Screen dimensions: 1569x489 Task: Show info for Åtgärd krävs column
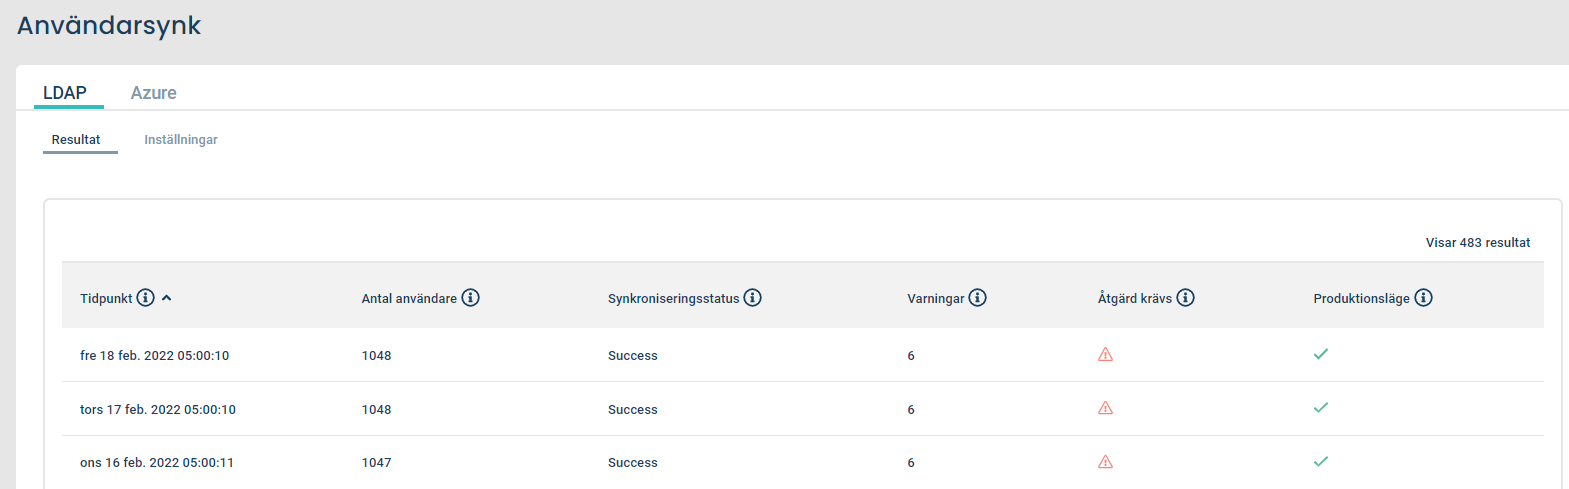click(x=1186, y=298)
